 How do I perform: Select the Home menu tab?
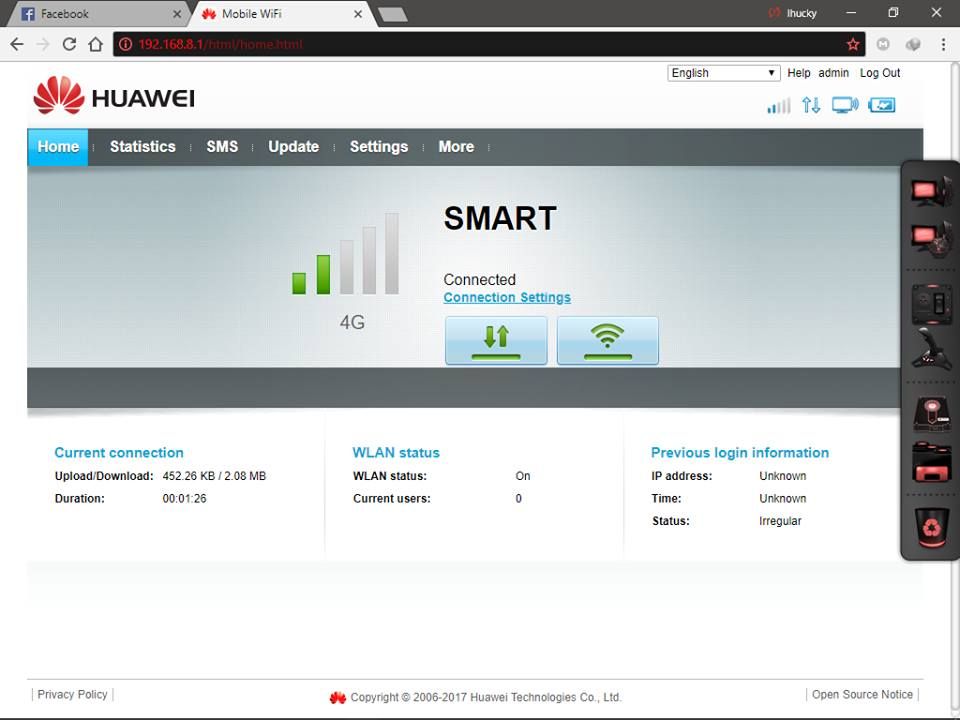click(x=58, y=147)
